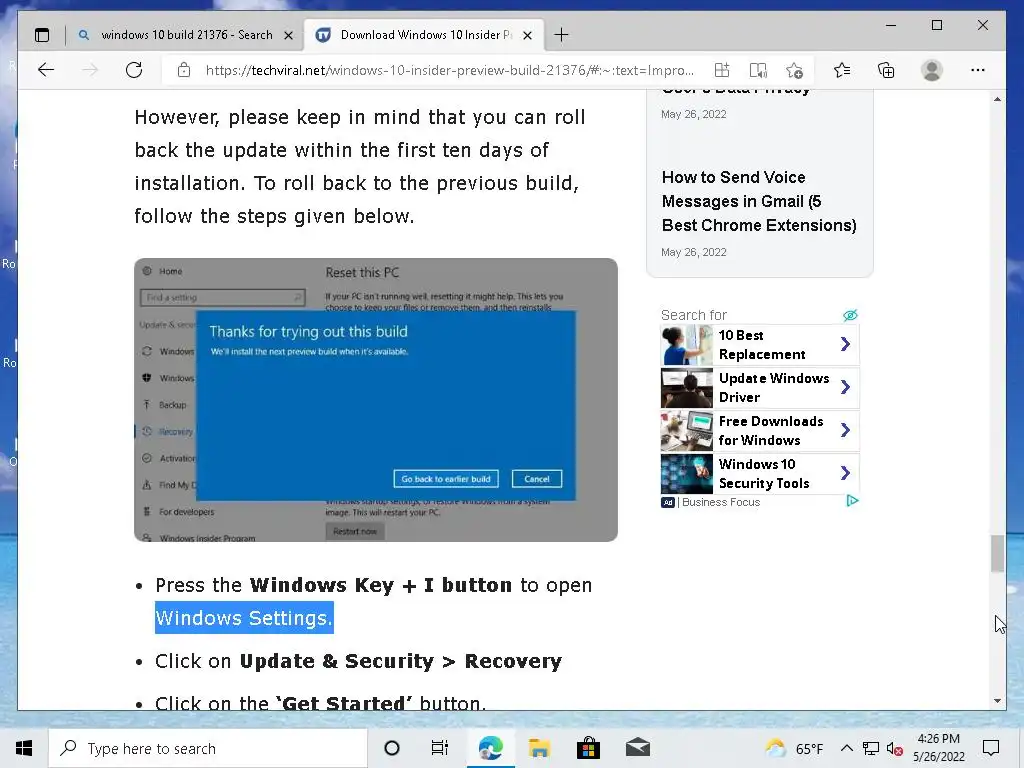This screenshot has width=1024, height=768.
Task: Open the apps grid icon in address bar
Action: pos(722,70)
